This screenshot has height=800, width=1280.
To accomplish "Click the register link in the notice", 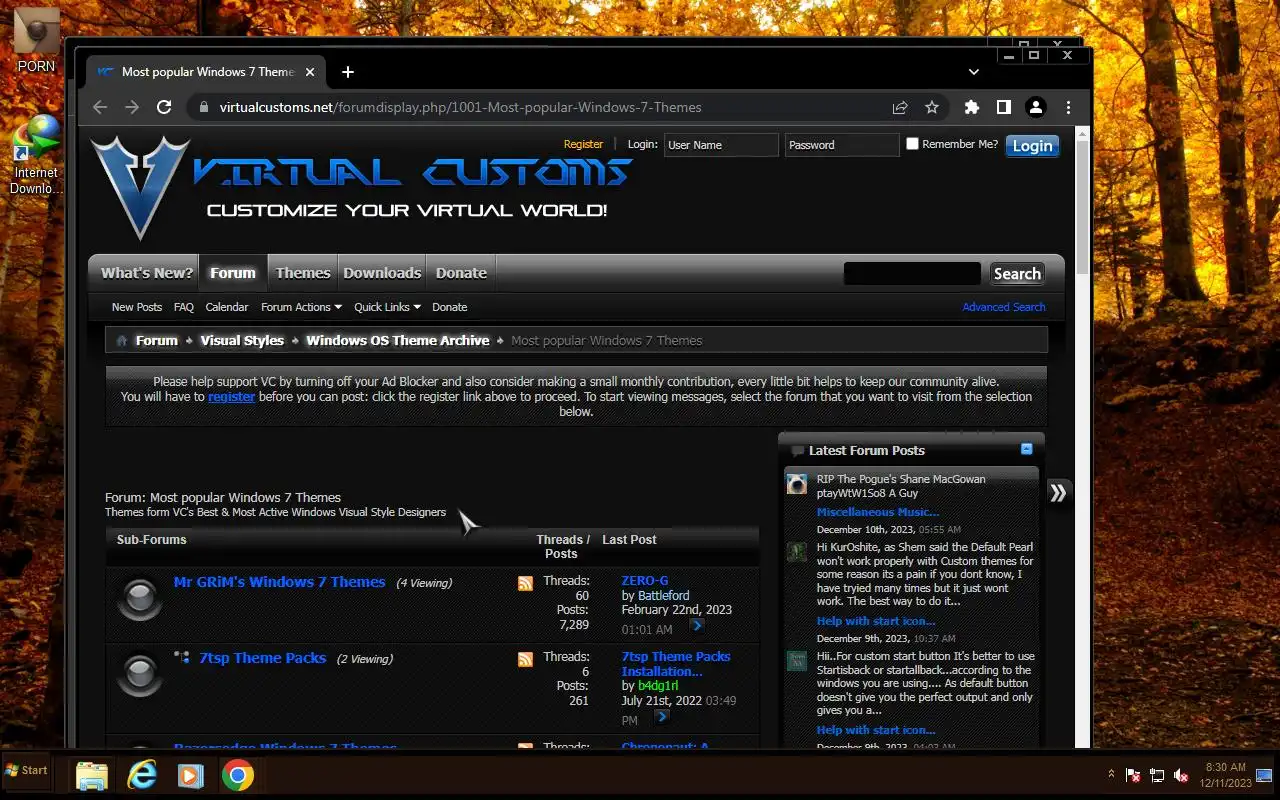I will pos(231,397).
